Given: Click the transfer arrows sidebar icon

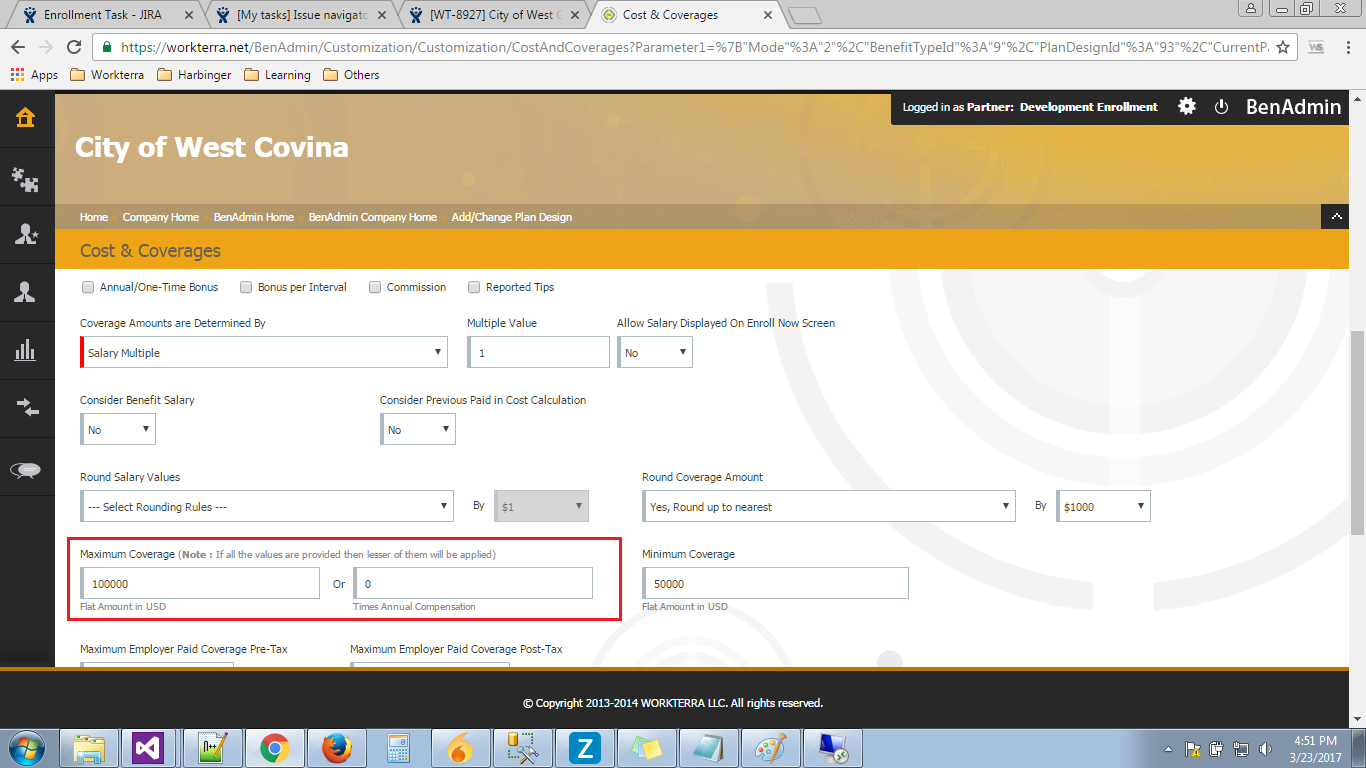Looking at the screenshot, I should click(26, 407).
